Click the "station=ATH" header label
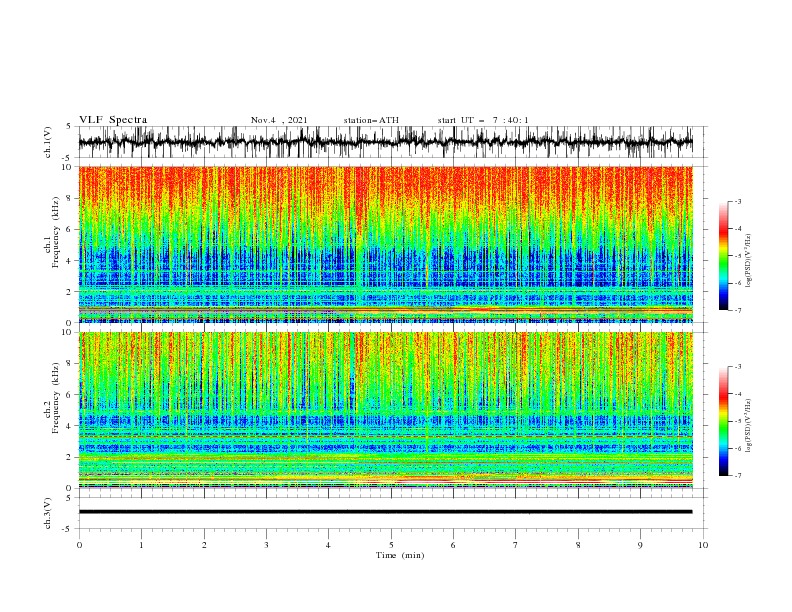The image size is (792, 612). (371, 120)
